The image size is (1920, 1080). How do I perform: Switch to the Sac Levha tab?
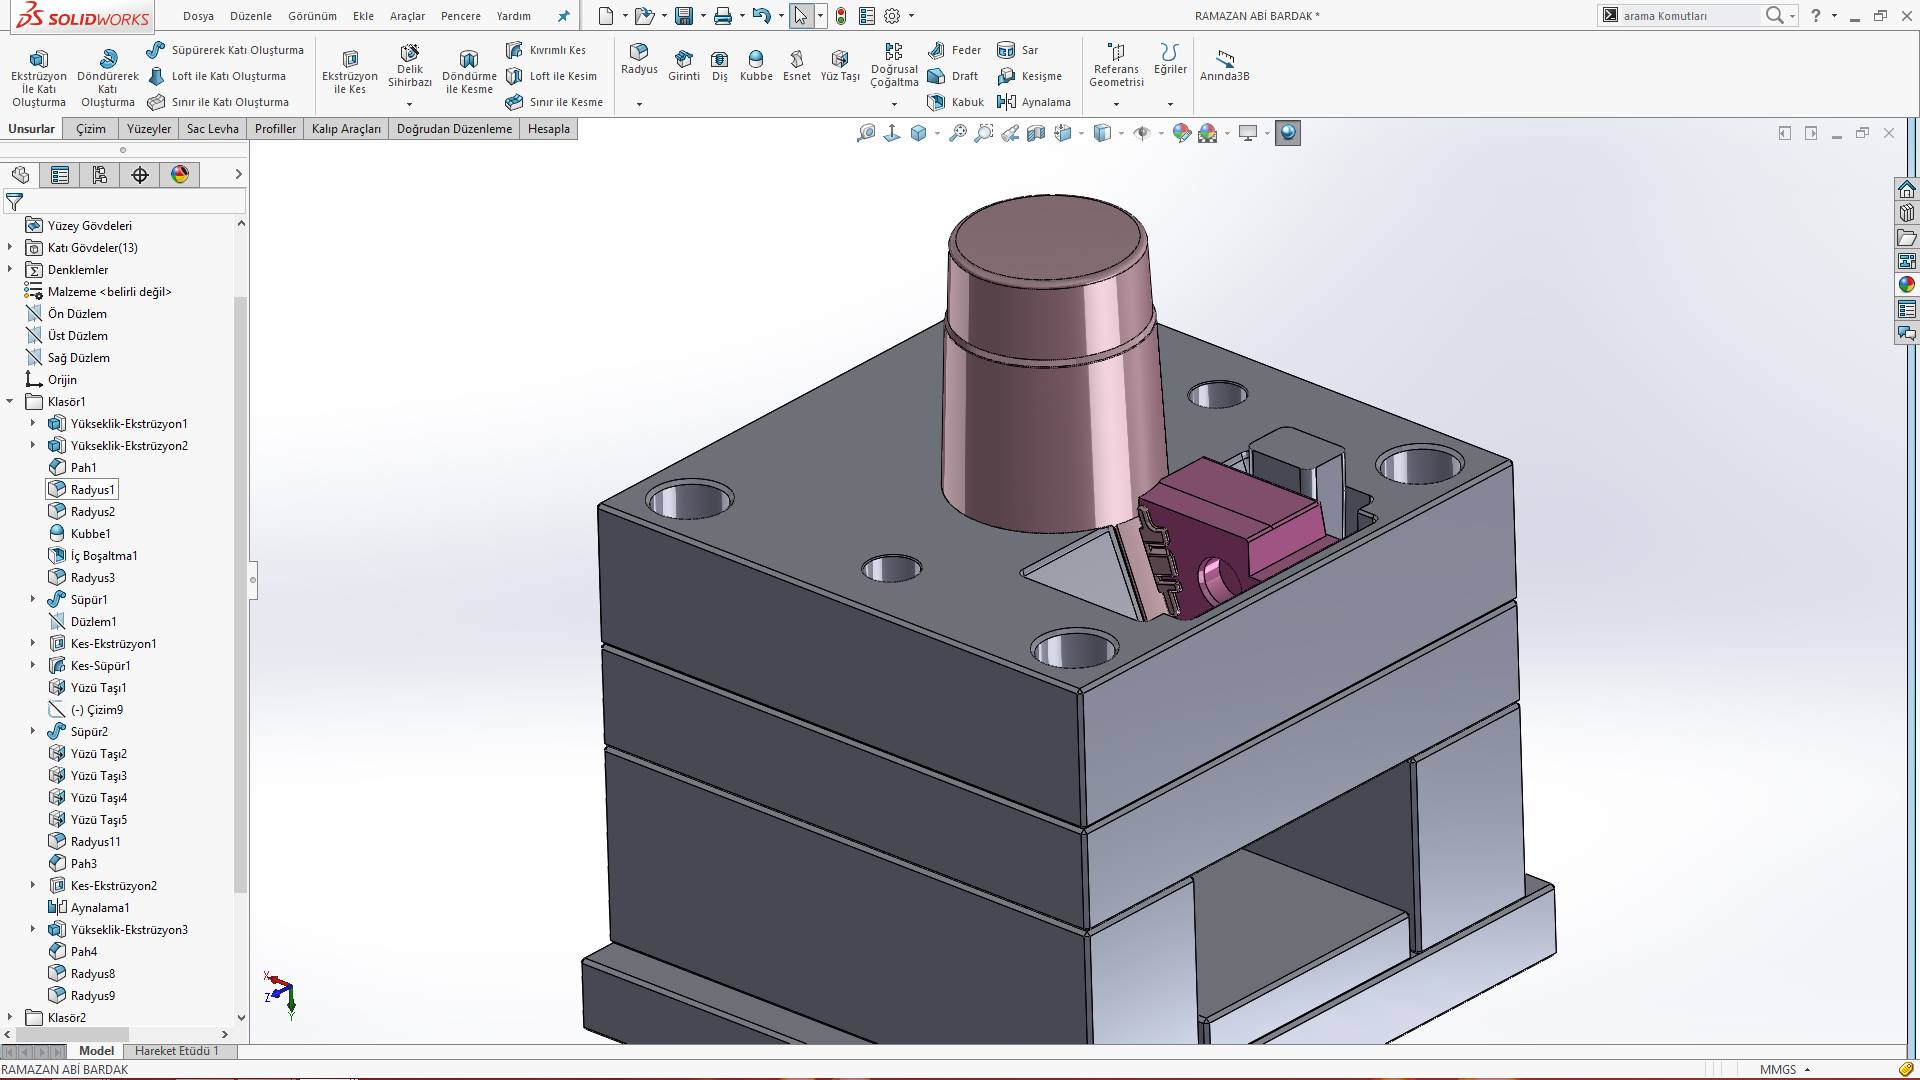[x=212, y=129]
